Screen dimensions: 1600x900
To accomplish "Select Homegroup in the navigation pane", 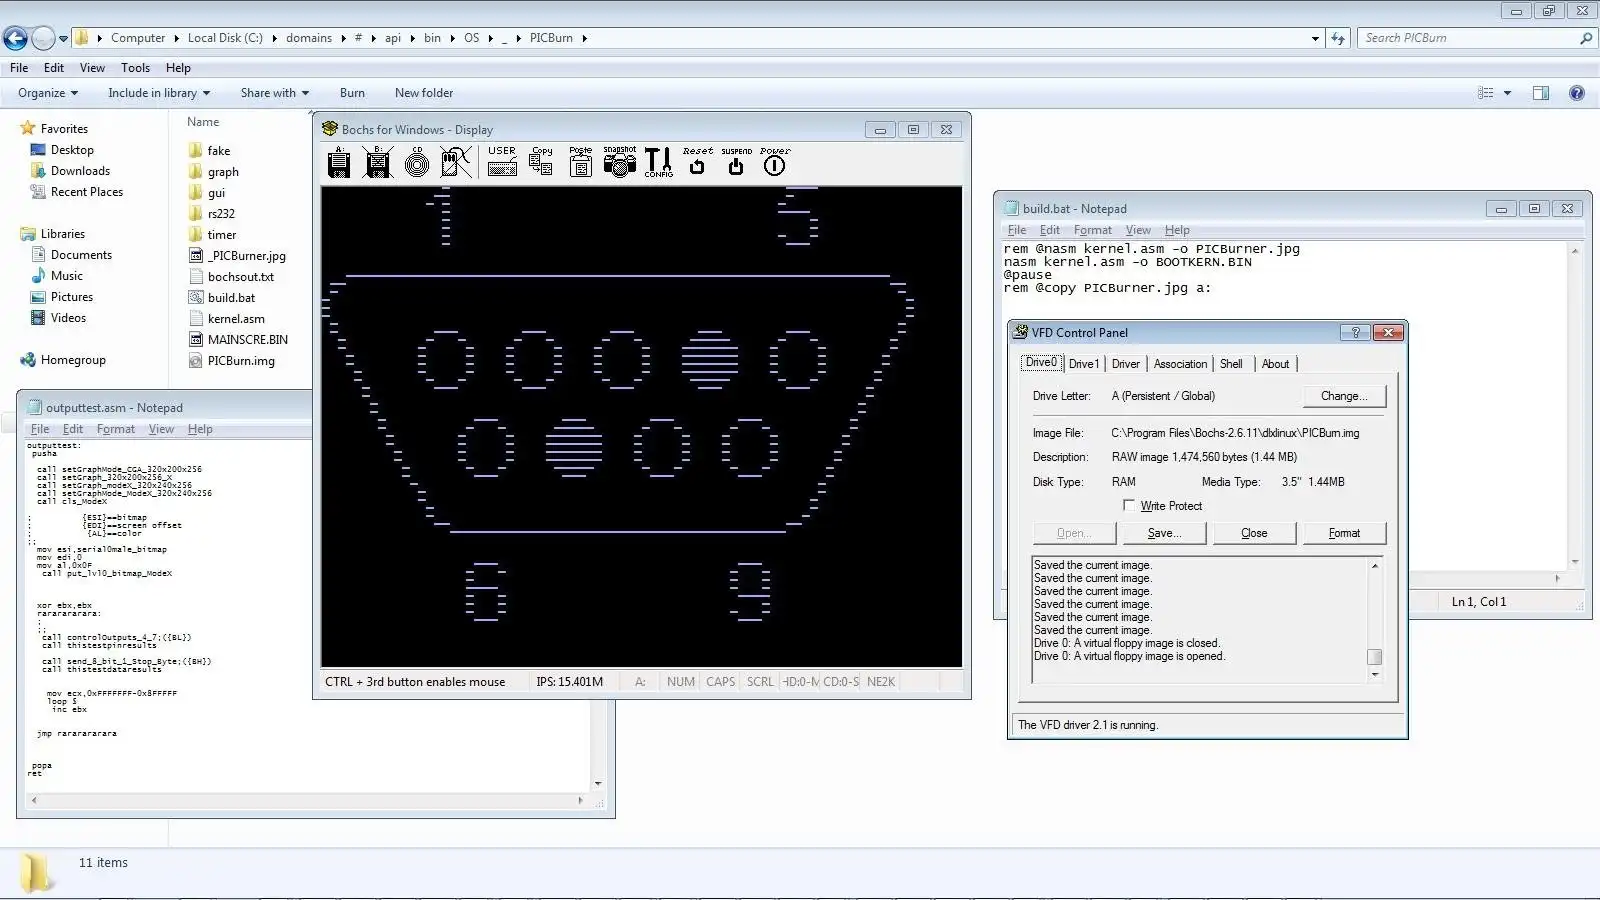I will (73, 360).
